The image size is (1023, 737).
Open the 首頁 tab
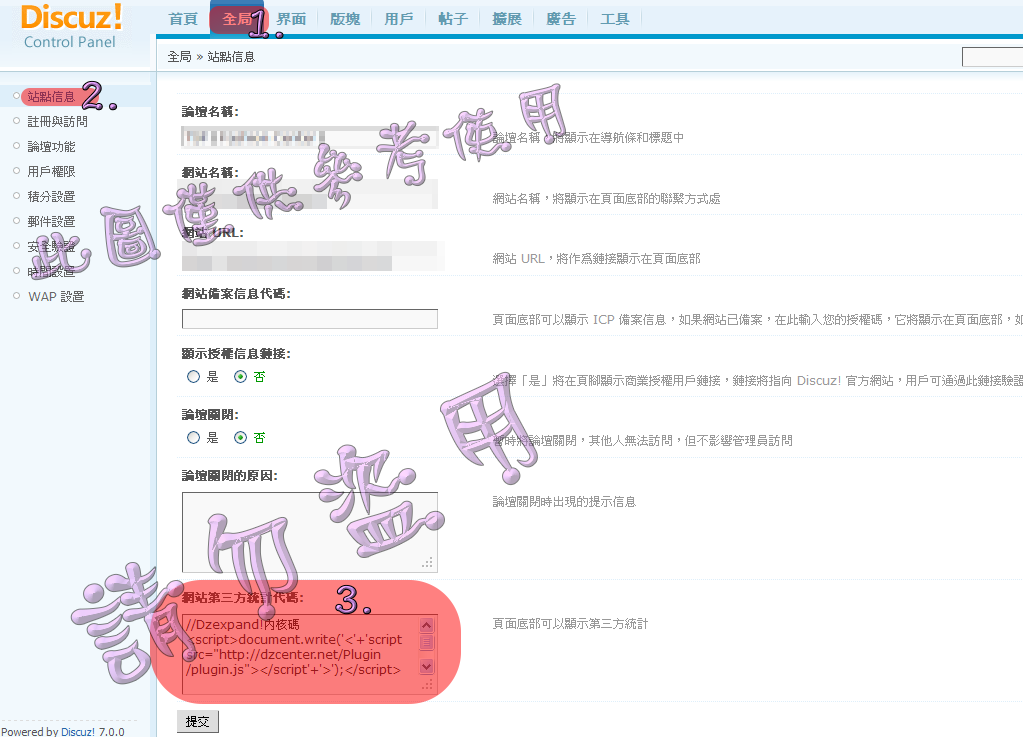(x=183, y=19)
